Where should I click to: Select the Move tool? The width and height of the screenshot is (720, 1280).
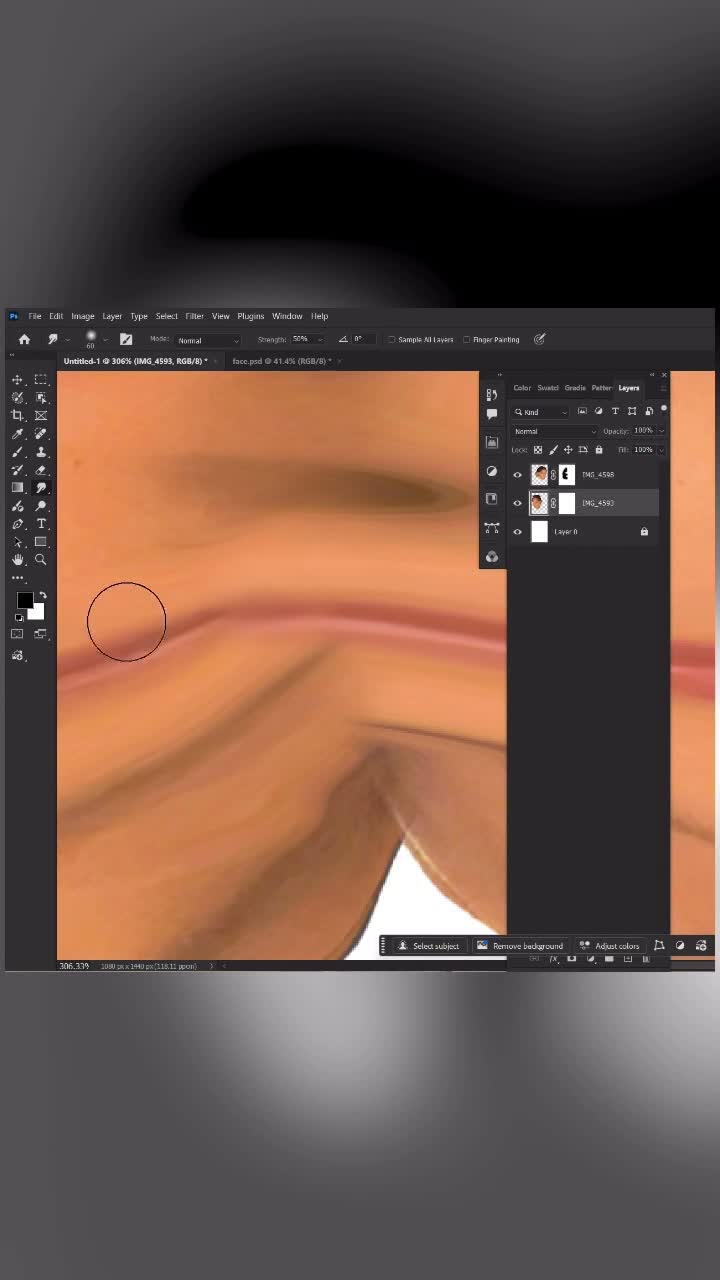[17, 380]
